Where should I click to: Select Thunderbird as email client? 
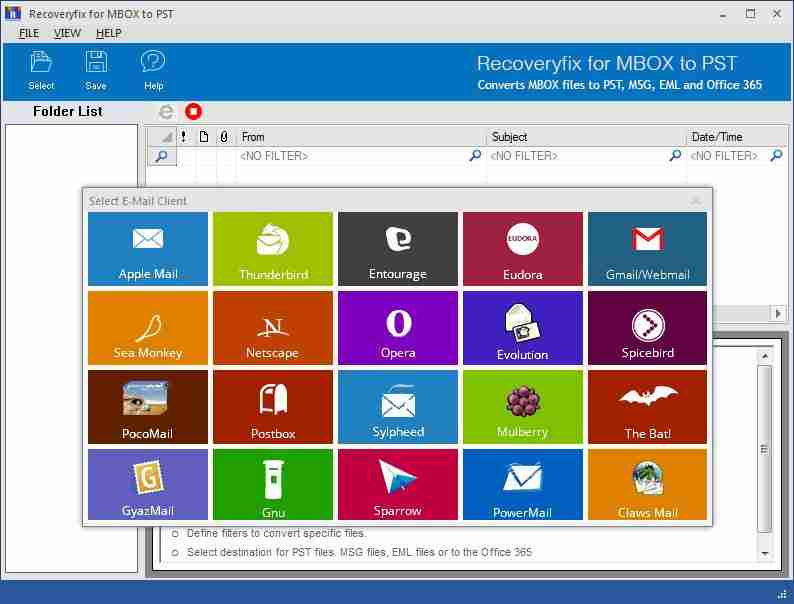[x=273, y=249]
